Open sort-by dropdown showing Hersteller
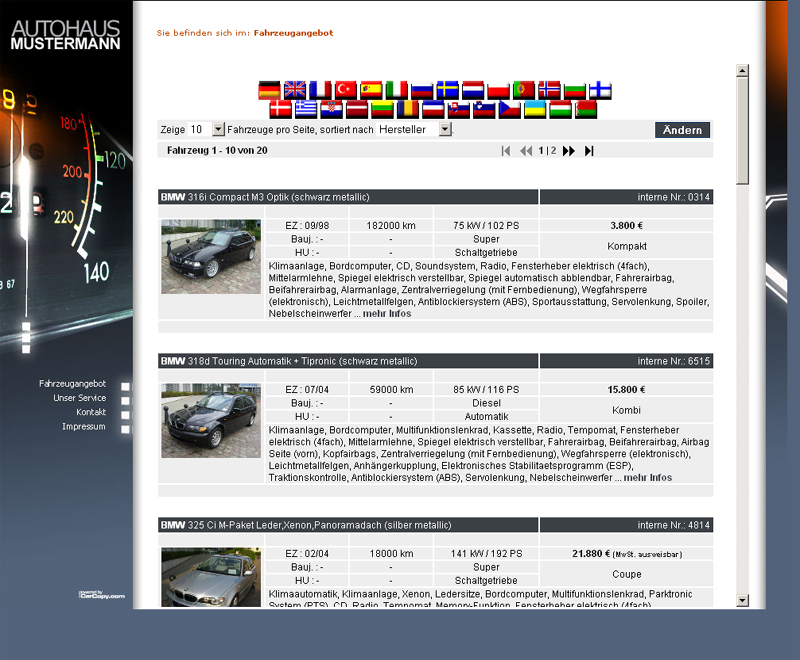The width and height of the screenshot is (800, 660). pos(414,130)
